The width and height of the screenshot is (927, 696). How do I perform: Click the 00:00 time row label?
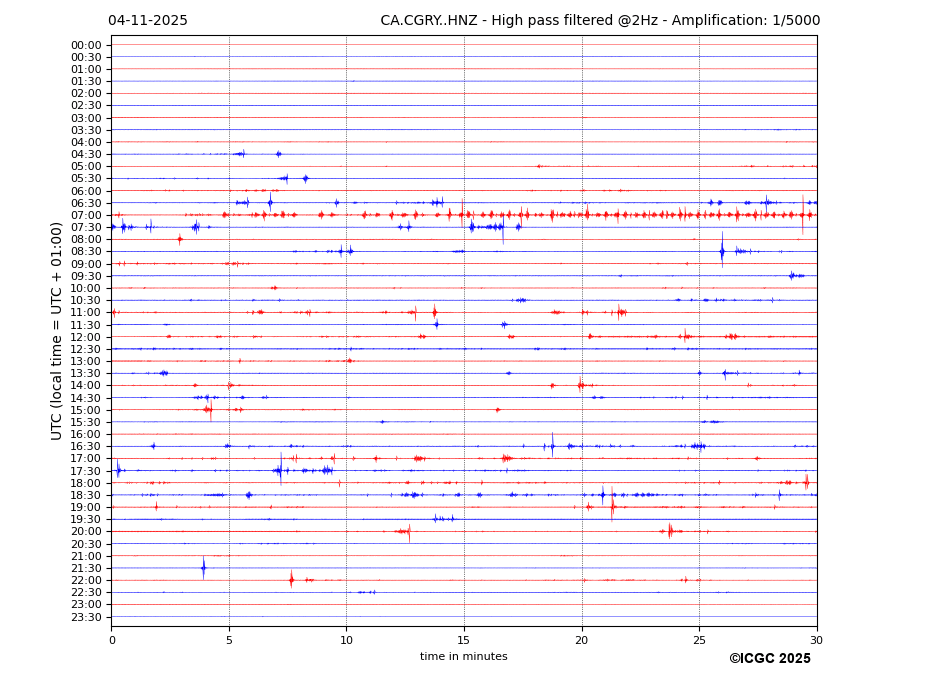pyautogui.click(x=86, y=45)
